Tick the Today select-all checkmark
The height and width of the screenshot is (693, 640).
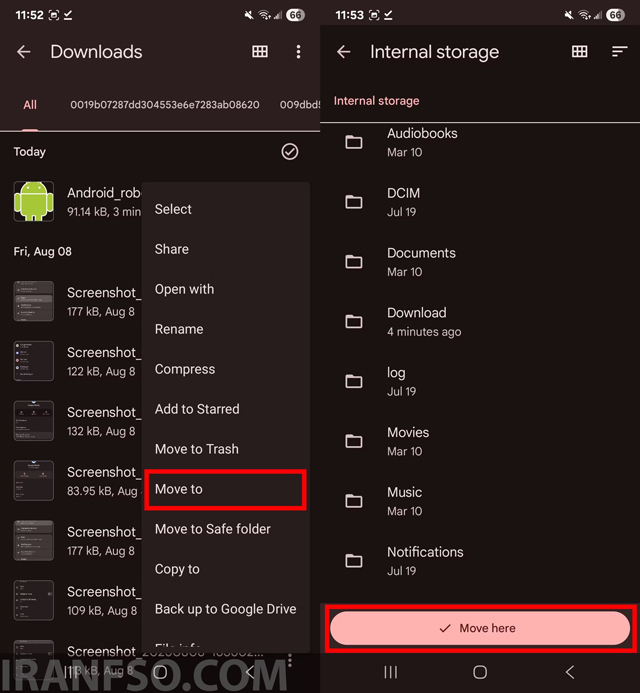[x=290, y=152]
